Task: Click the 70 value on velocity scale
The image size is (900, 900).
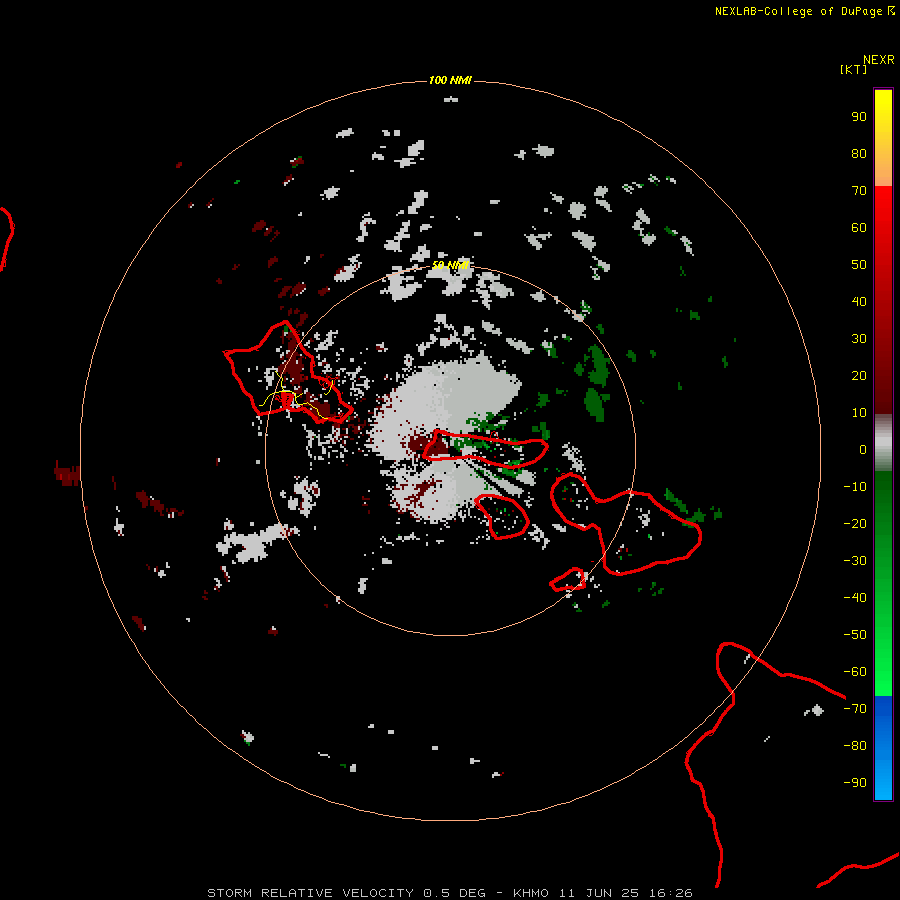Action: pyautogui.click(x=859, y=191)
